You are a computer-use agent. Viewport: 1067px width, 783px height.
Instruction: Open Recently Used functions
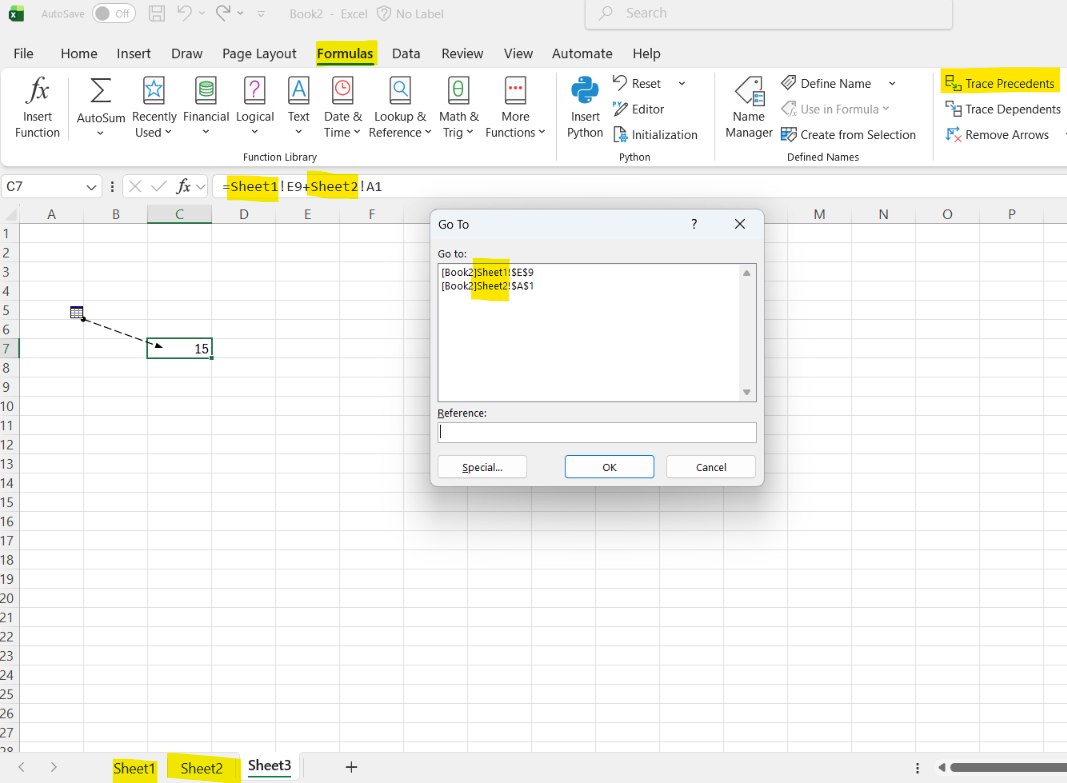pos(154,107)
